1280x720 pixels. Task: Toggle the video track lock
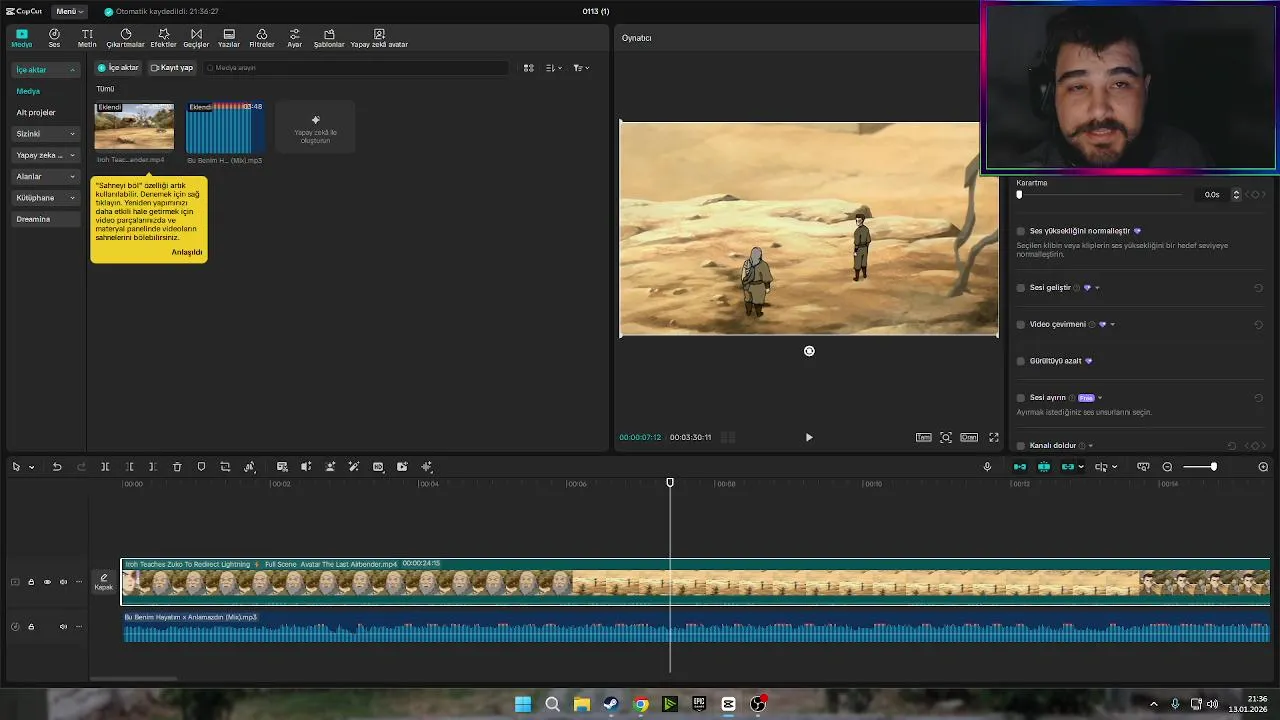[31, 582]
